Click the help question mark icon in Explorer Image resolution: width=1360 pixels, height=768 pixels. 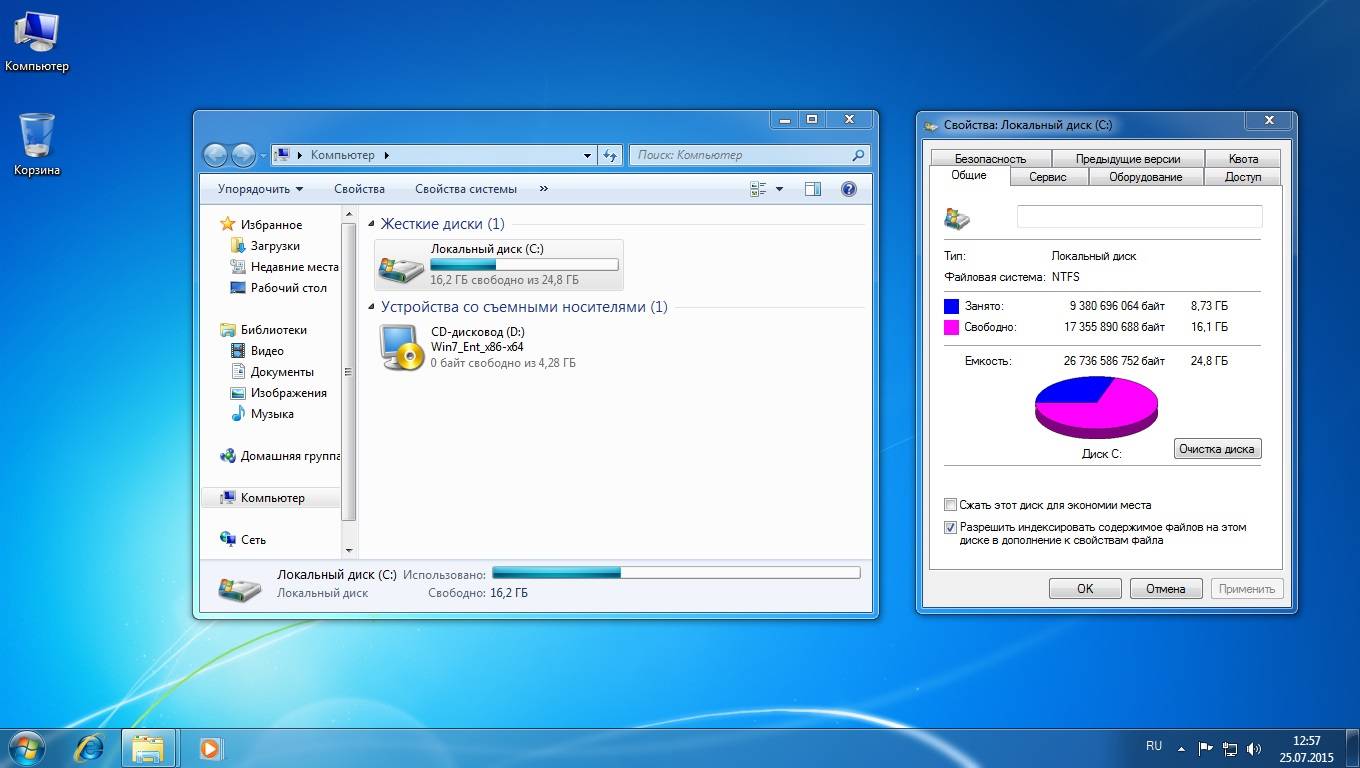pyautogui.click(x=849, y=189)
